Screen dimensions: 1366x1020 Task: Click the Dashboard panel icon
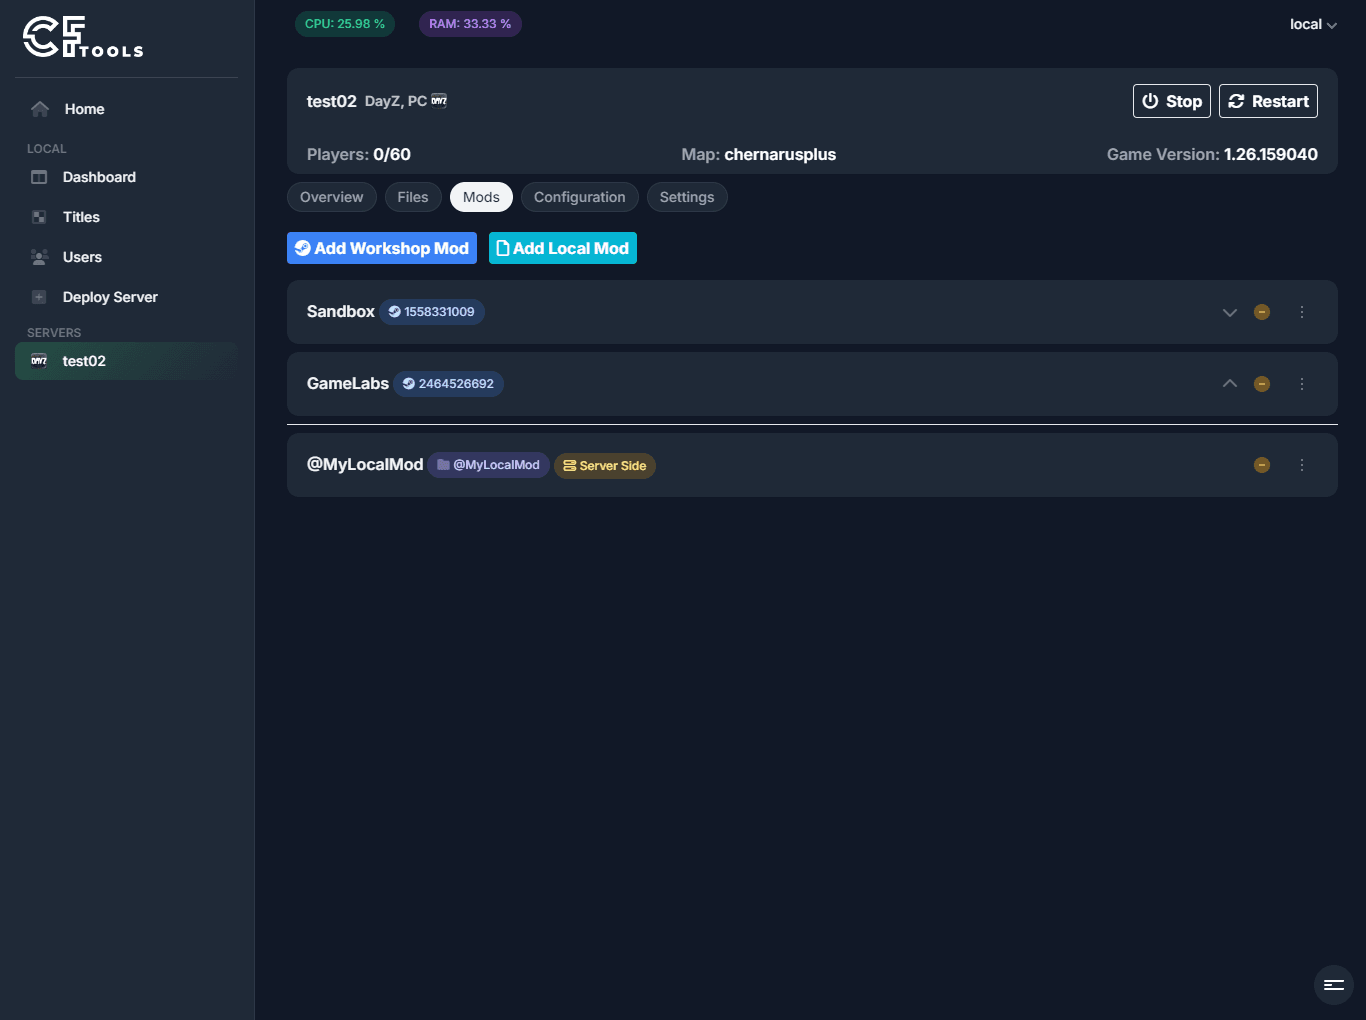pyautogui.click(x=39, y=177)
